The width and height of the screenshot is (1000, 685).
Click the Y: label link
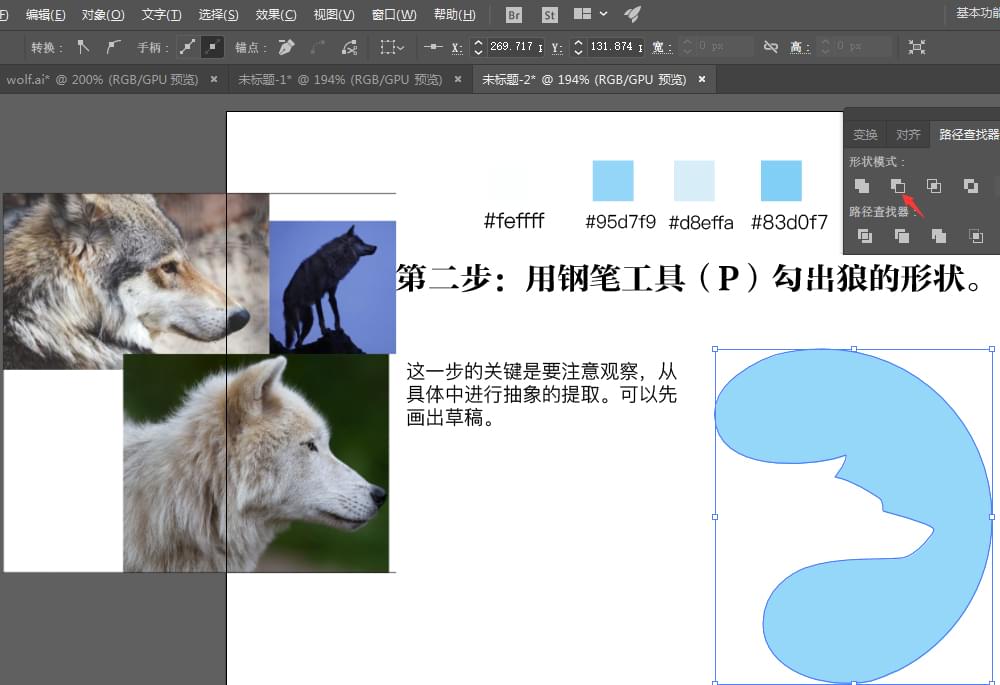coord(557,48)
